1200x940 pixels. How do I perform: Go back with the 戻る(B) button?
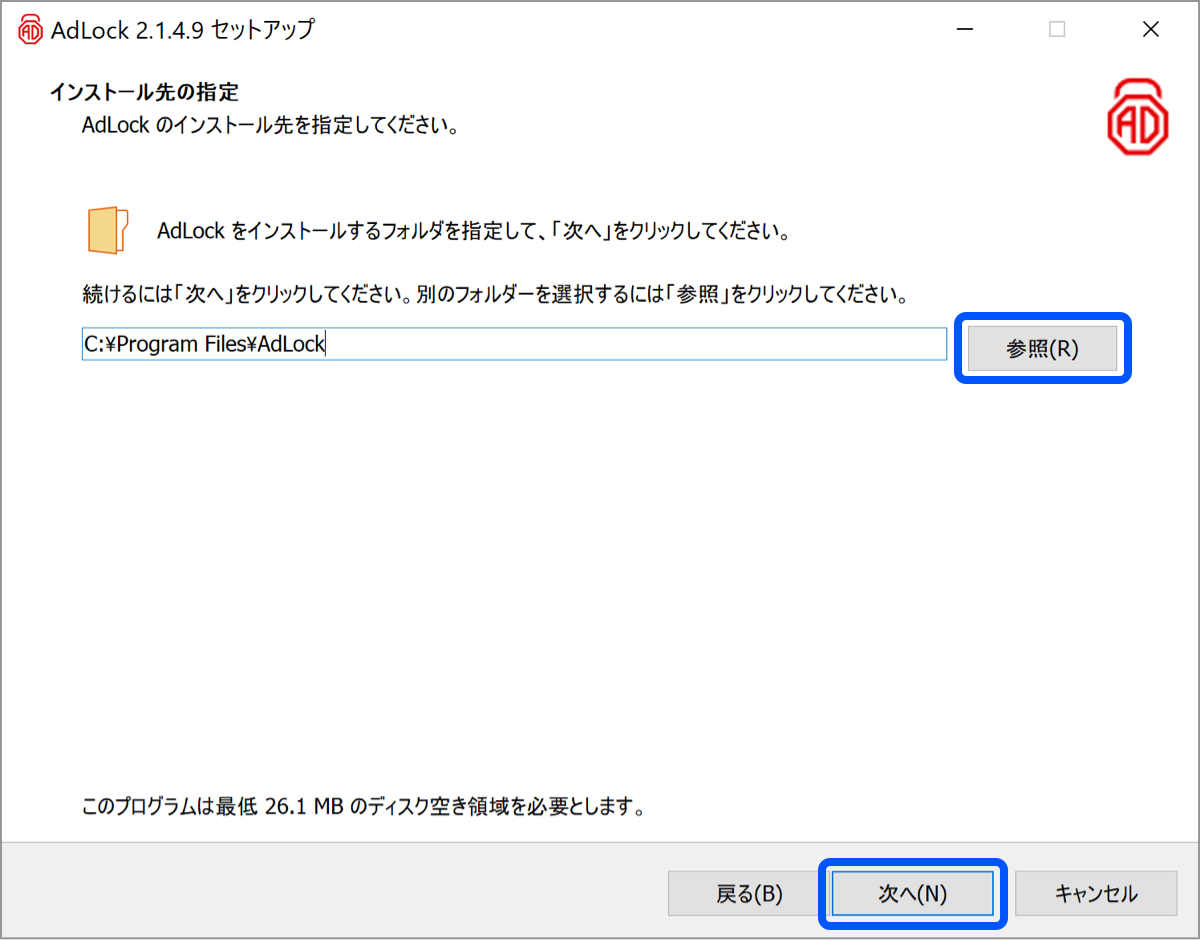coord(749,893)
